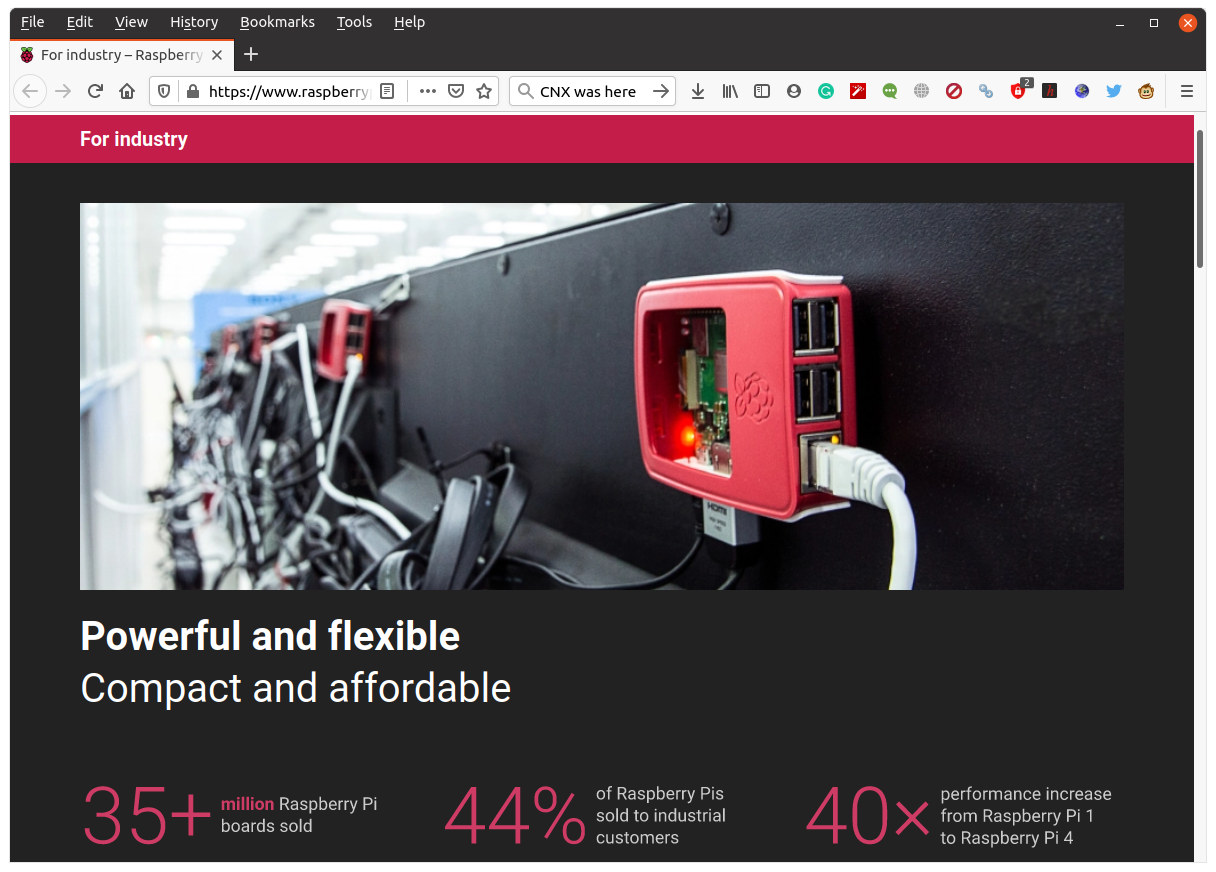
Task: Open the Firefox hamburger menu
Action: (x=1187, y=91)
